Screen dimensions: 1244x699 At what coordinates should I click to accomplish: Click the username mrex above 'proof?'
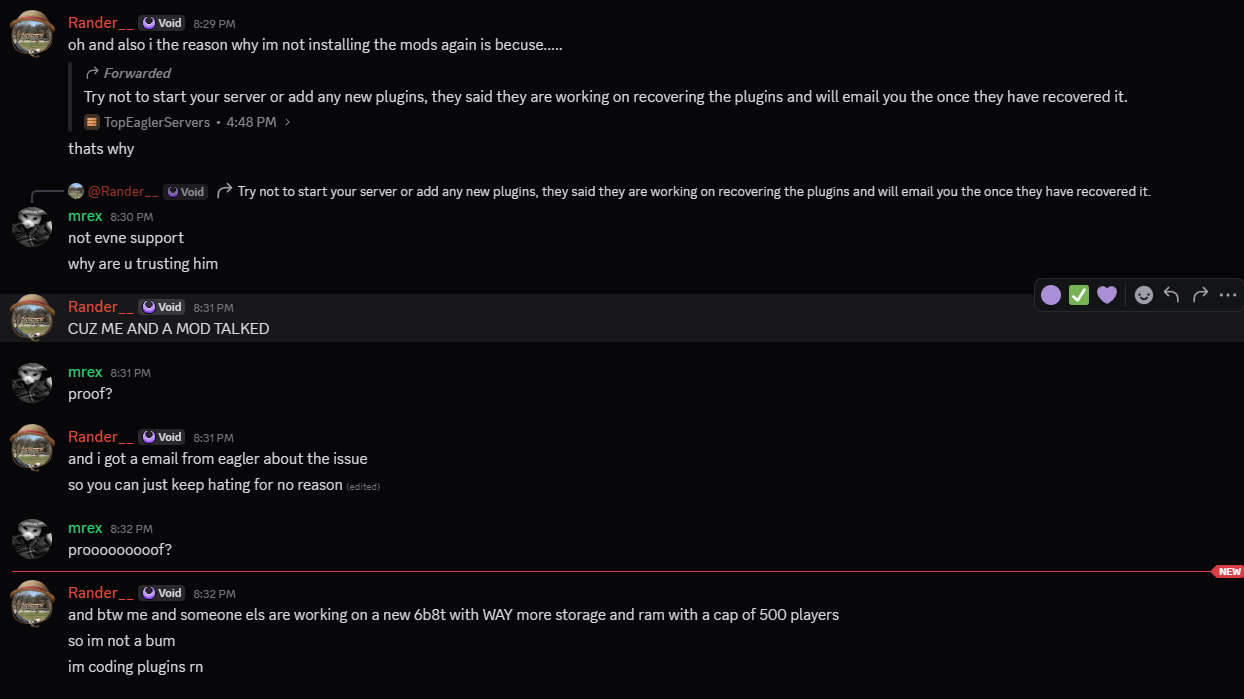[85, 372]
